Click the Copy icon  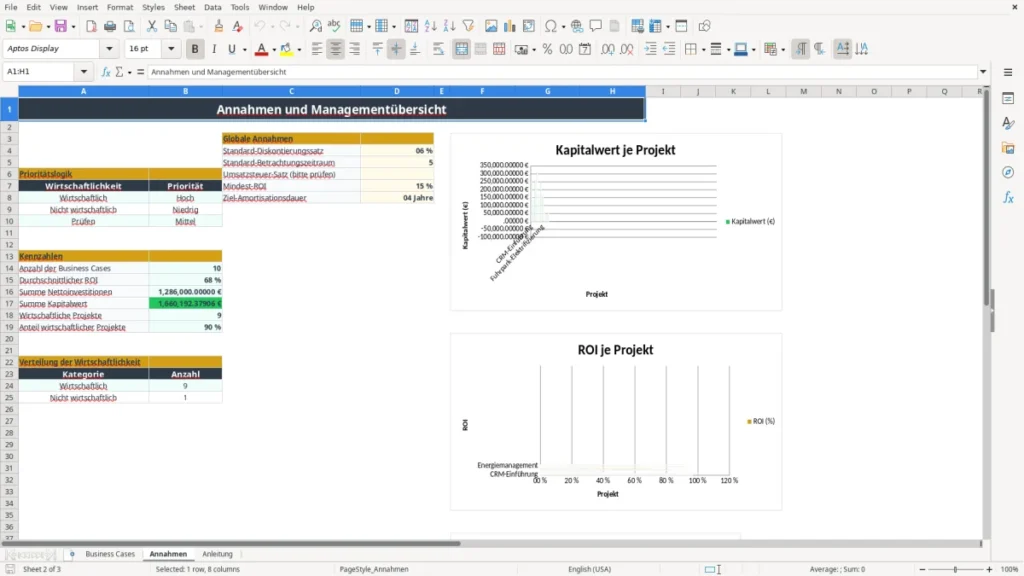click(x=170, y=26)
